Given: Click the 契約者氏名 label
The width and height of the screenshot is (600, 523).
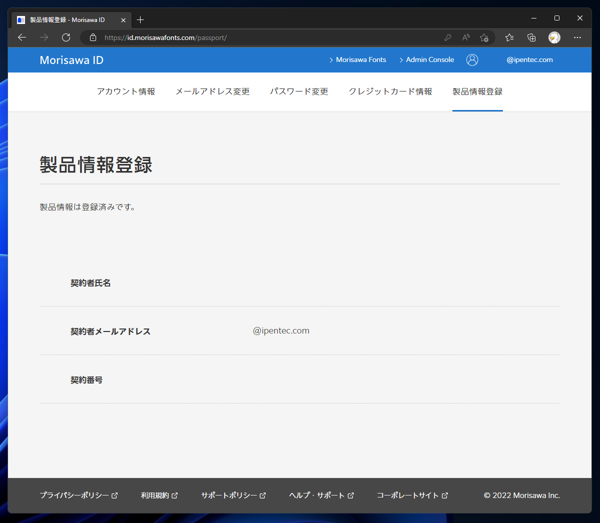Looking at the screenshot, I should [91, 283].
